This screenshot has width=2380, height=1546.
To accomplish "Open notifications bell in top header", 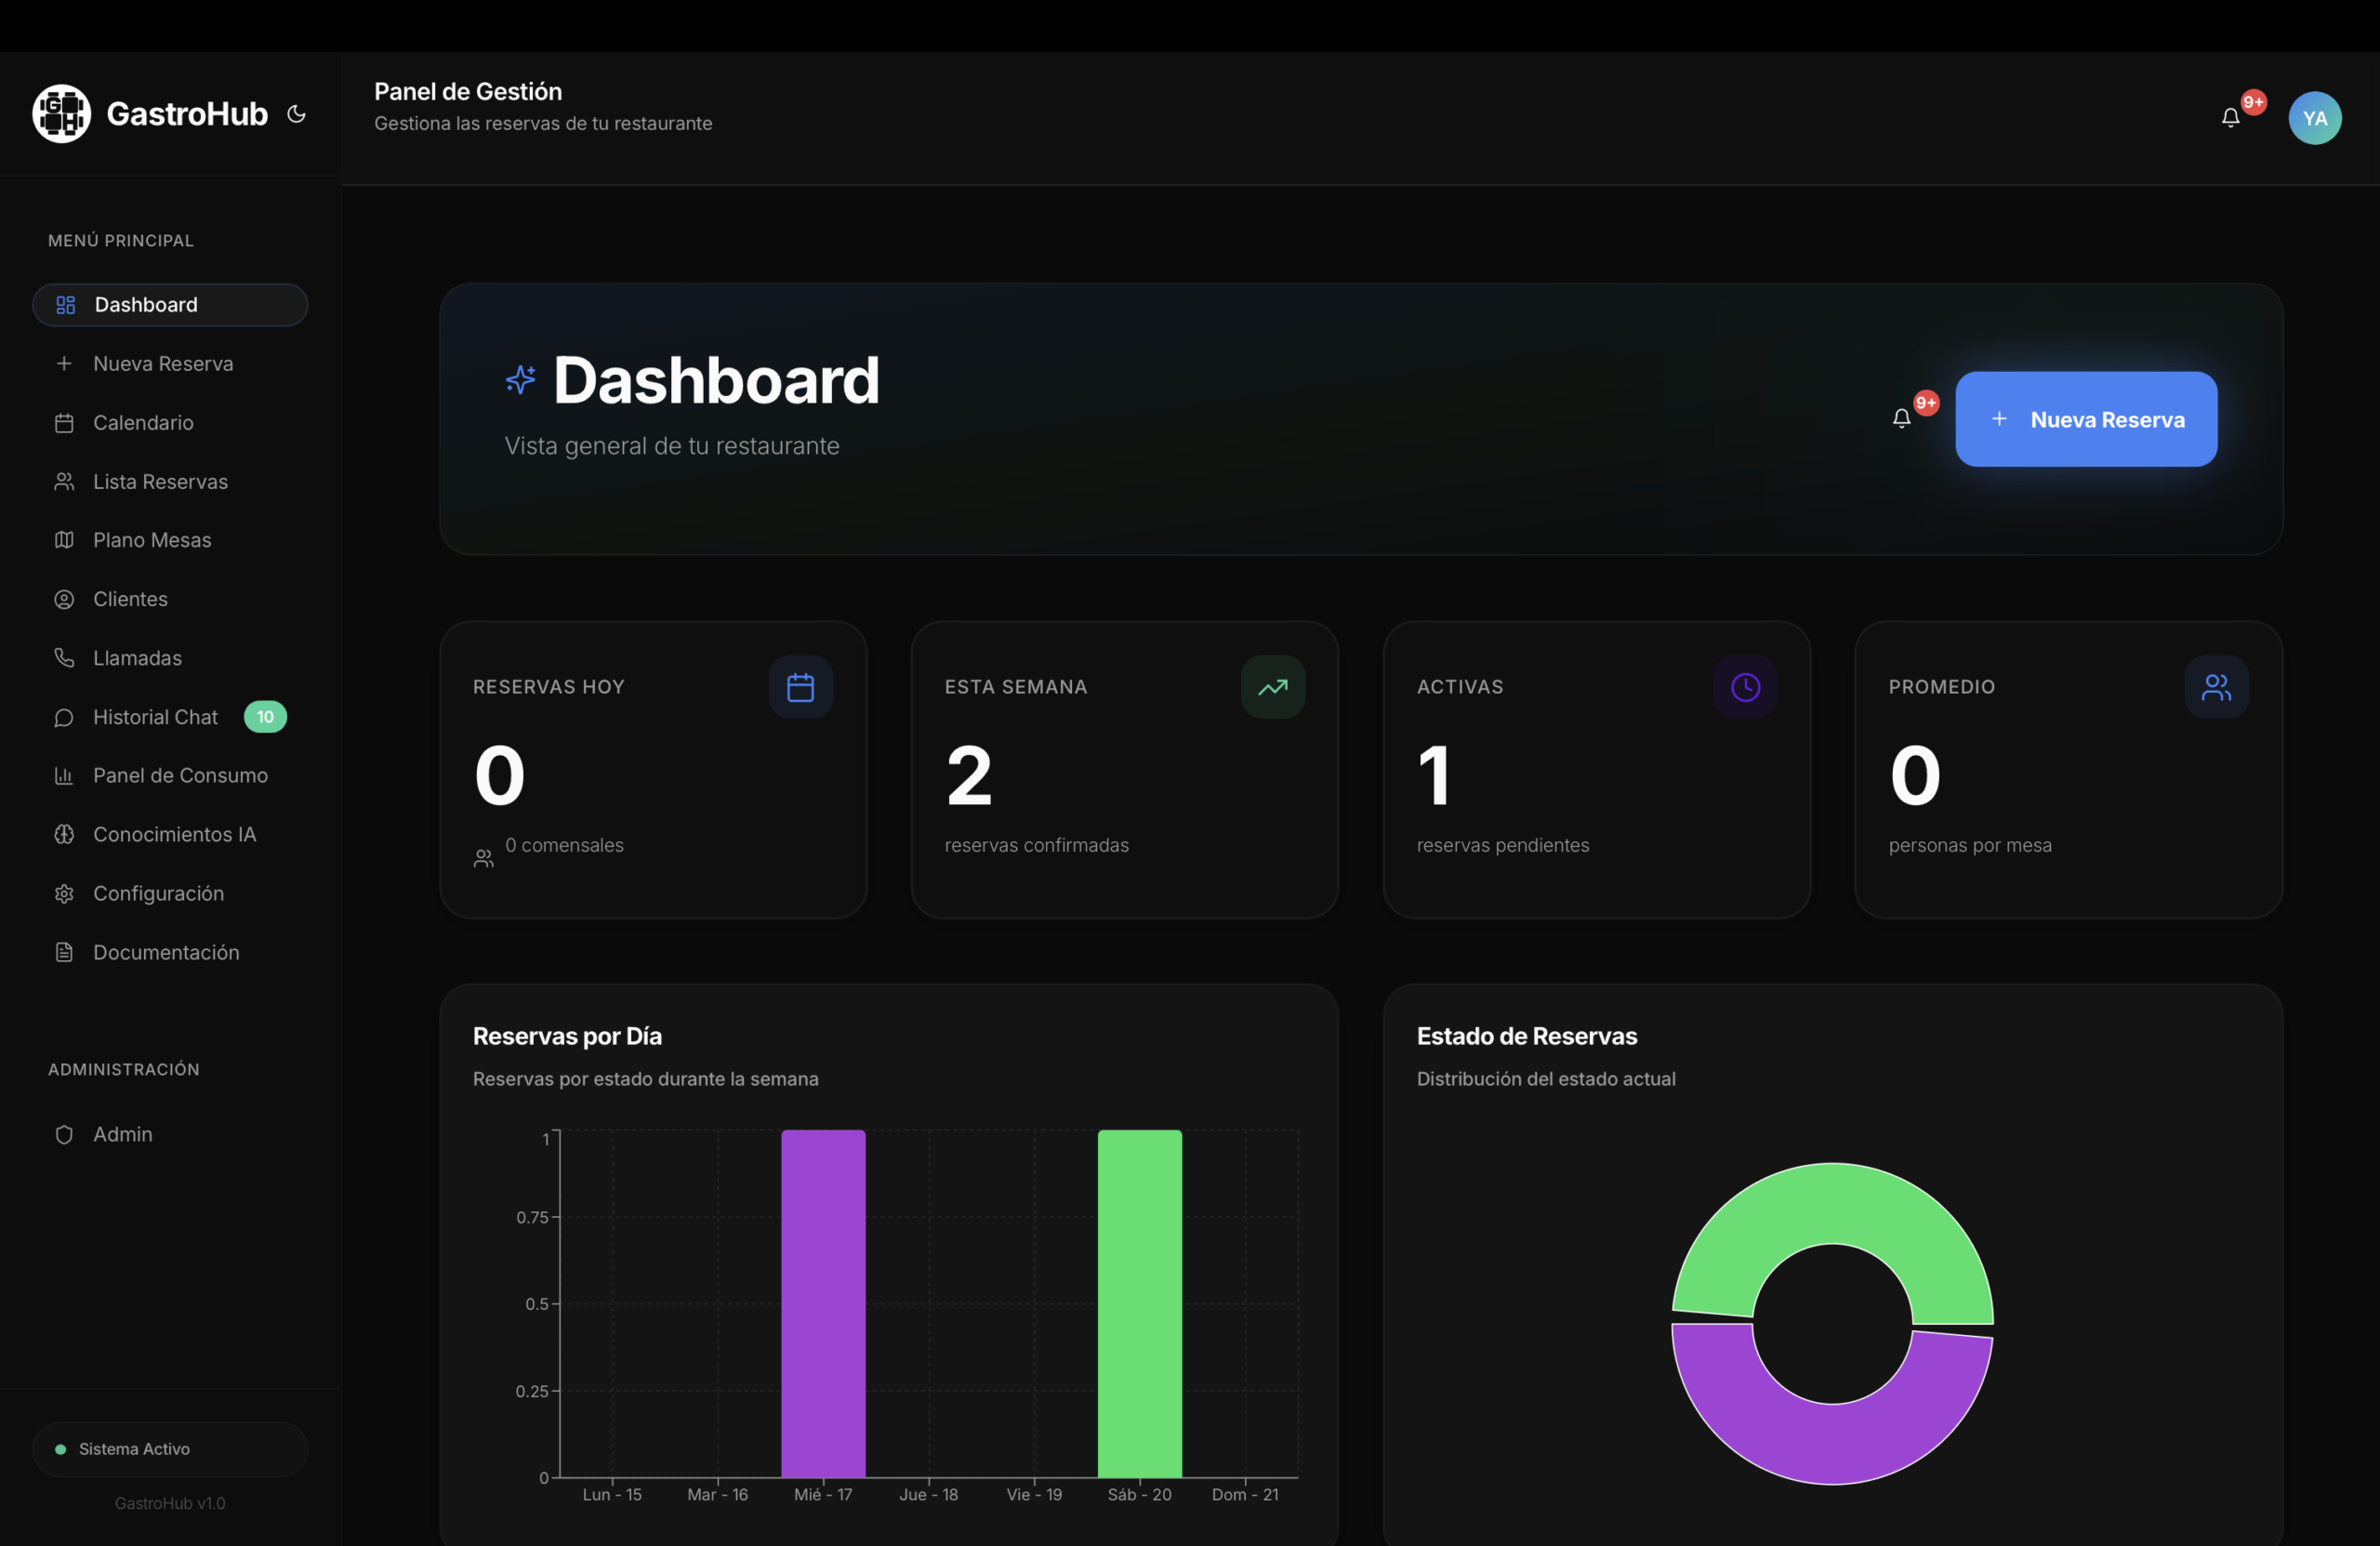I will pos(2230,118).
